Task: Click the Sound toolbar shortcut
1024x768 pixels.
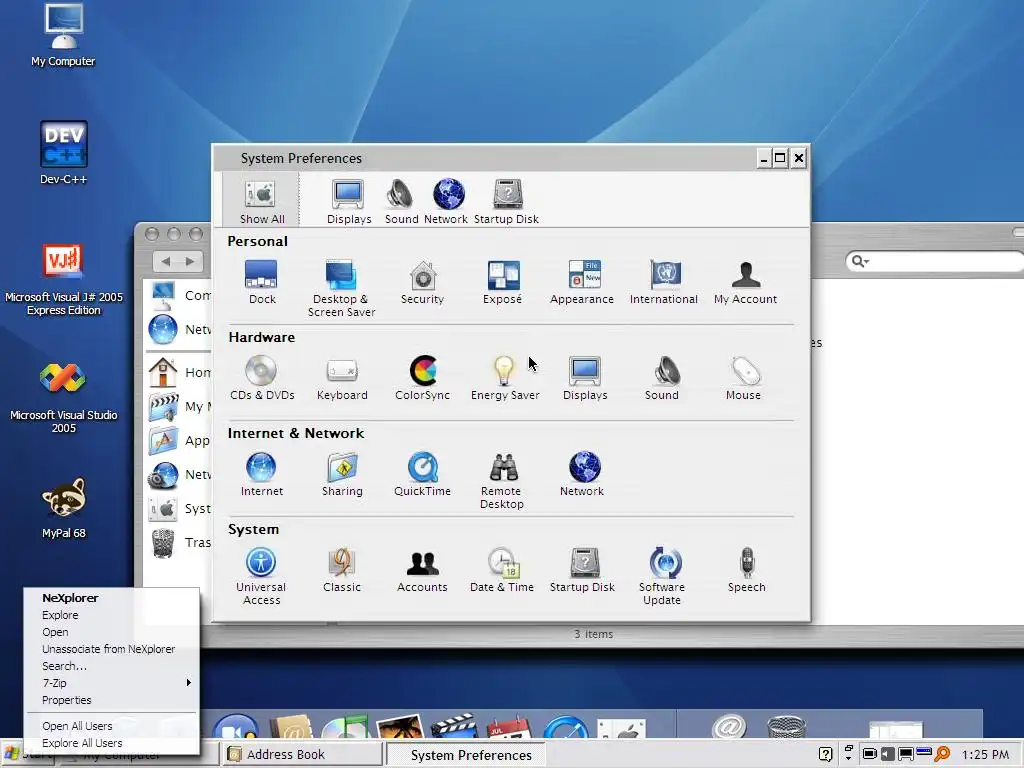Action: click(x=401, y=201)
